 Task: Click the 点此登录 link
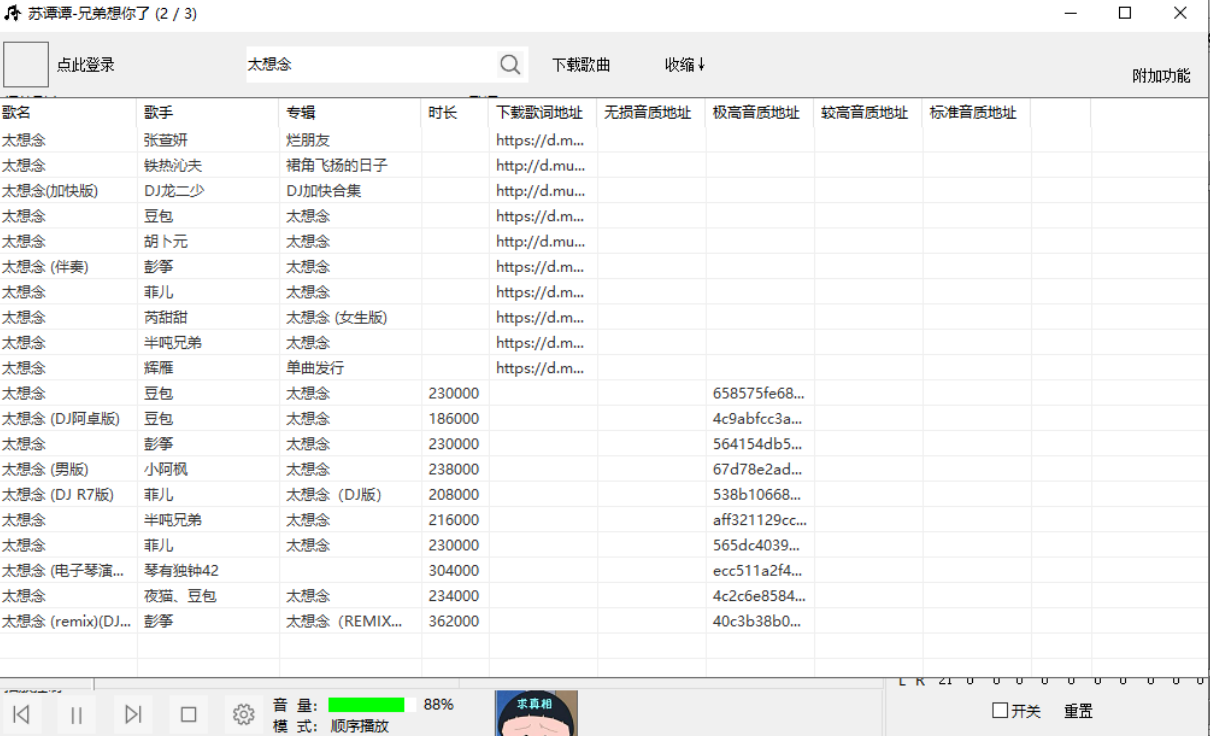(86, 65)
